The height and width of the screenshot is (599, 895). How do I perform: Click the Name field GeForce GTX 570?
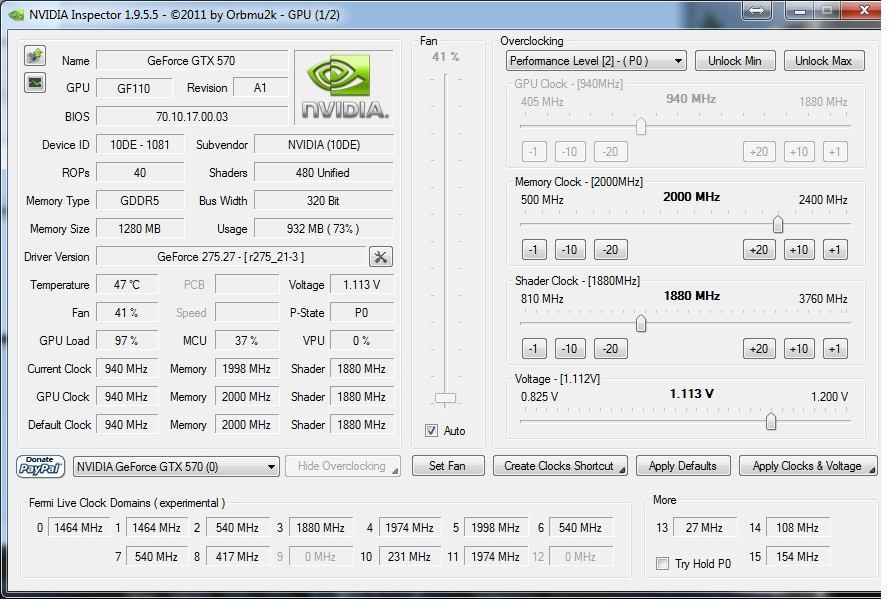click(x=192, y=61)
